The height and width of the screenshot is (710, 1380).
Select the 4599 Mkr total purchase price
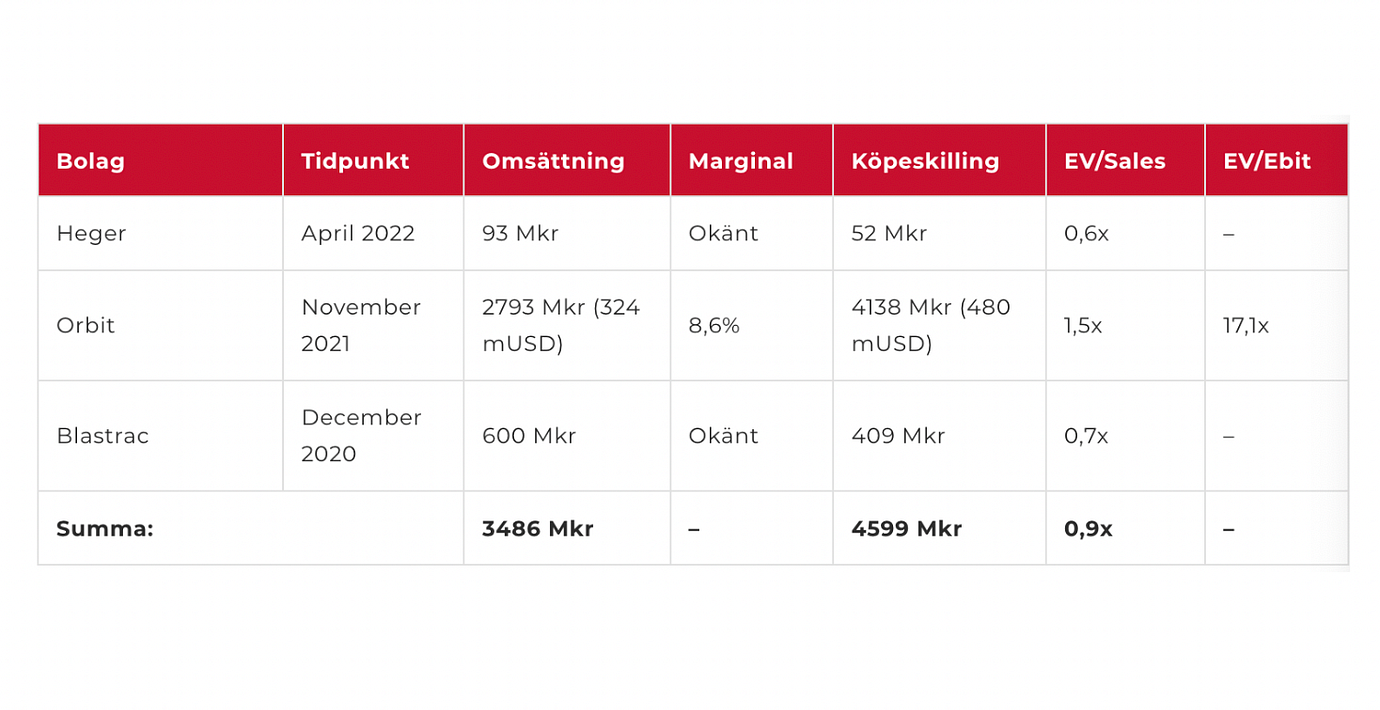pos(906,528)
